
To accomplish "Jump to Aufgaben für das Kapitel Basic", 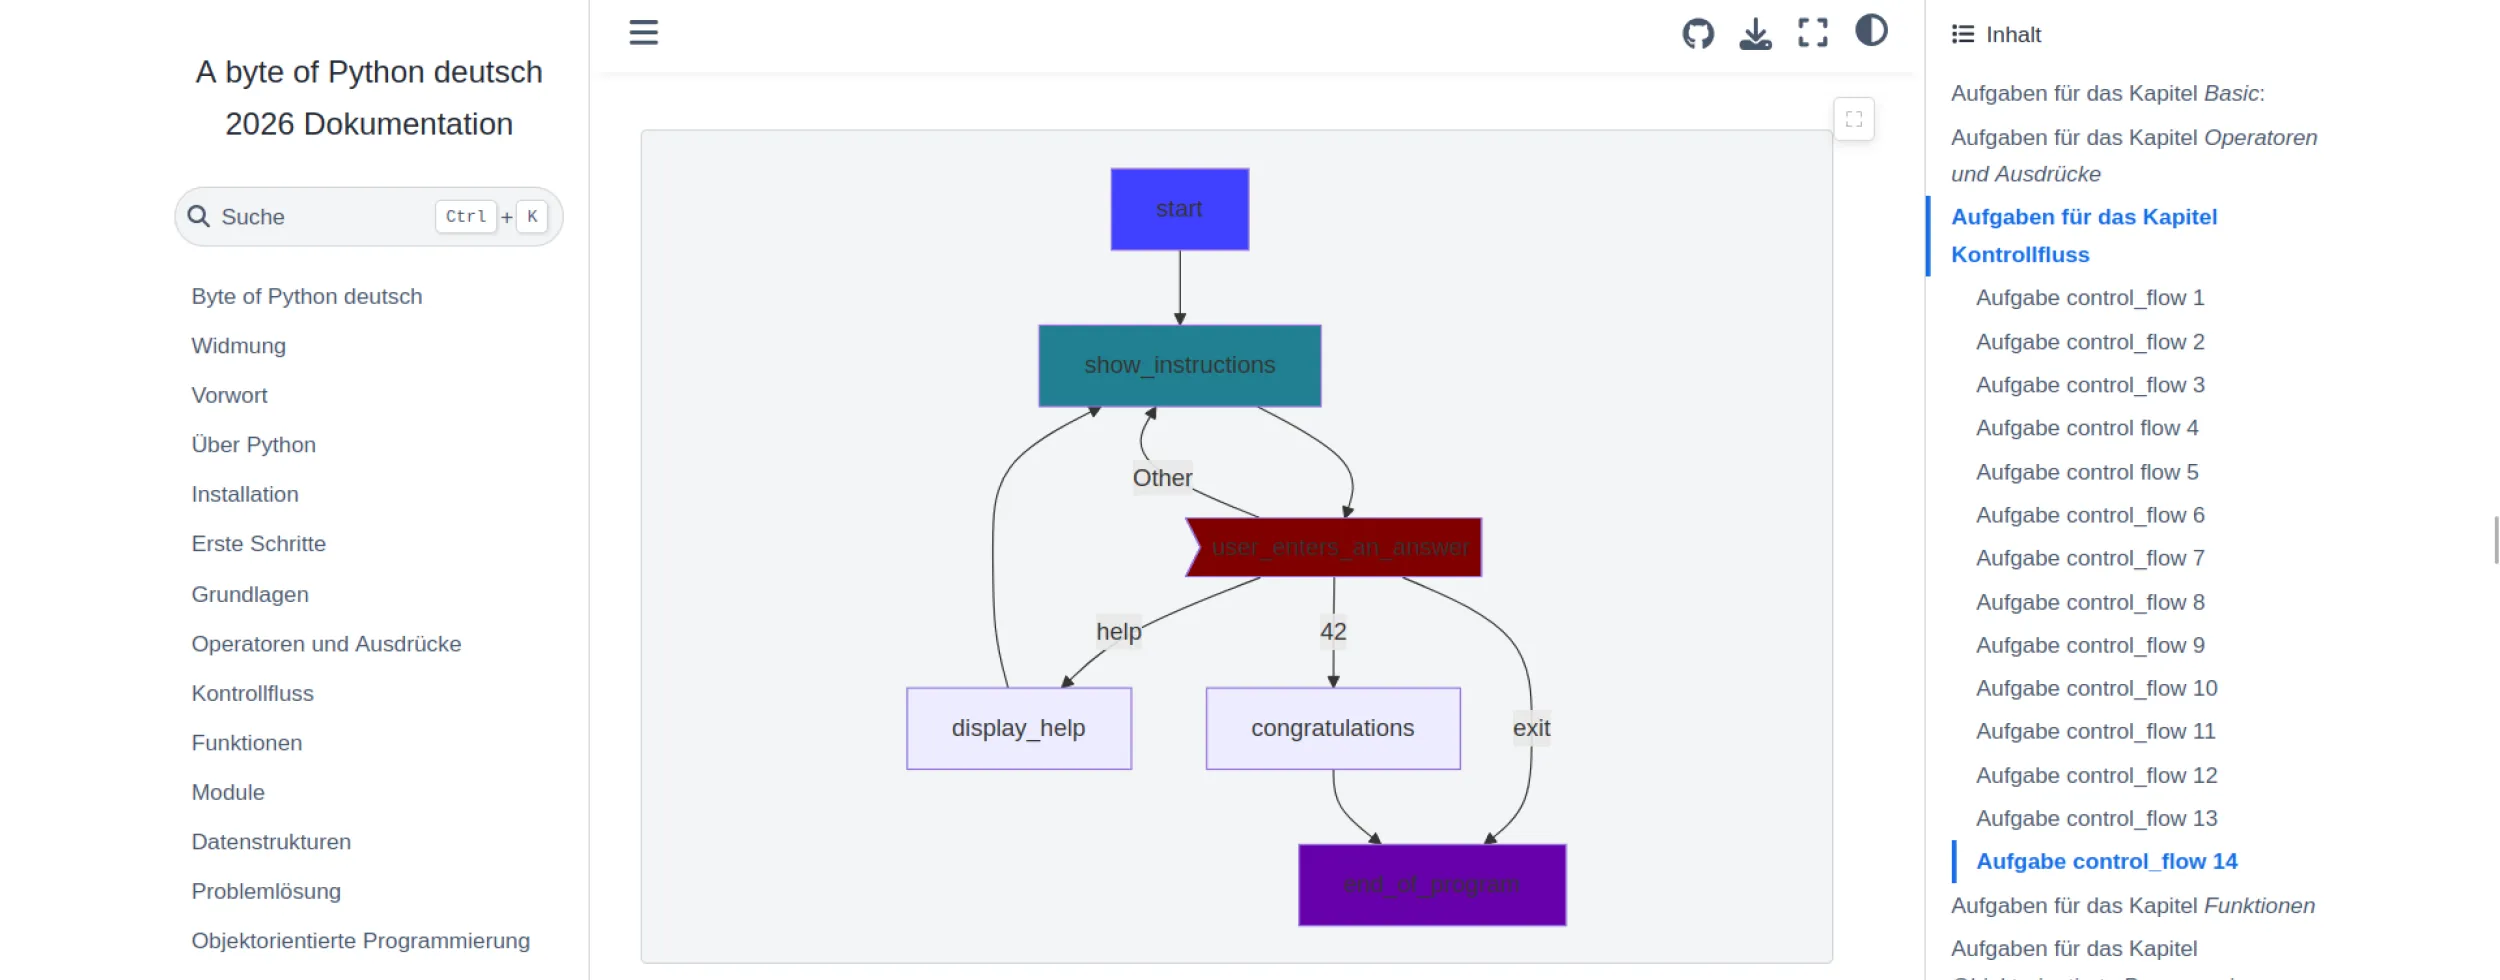I will pyautogui.click(x=2108, y=93).
